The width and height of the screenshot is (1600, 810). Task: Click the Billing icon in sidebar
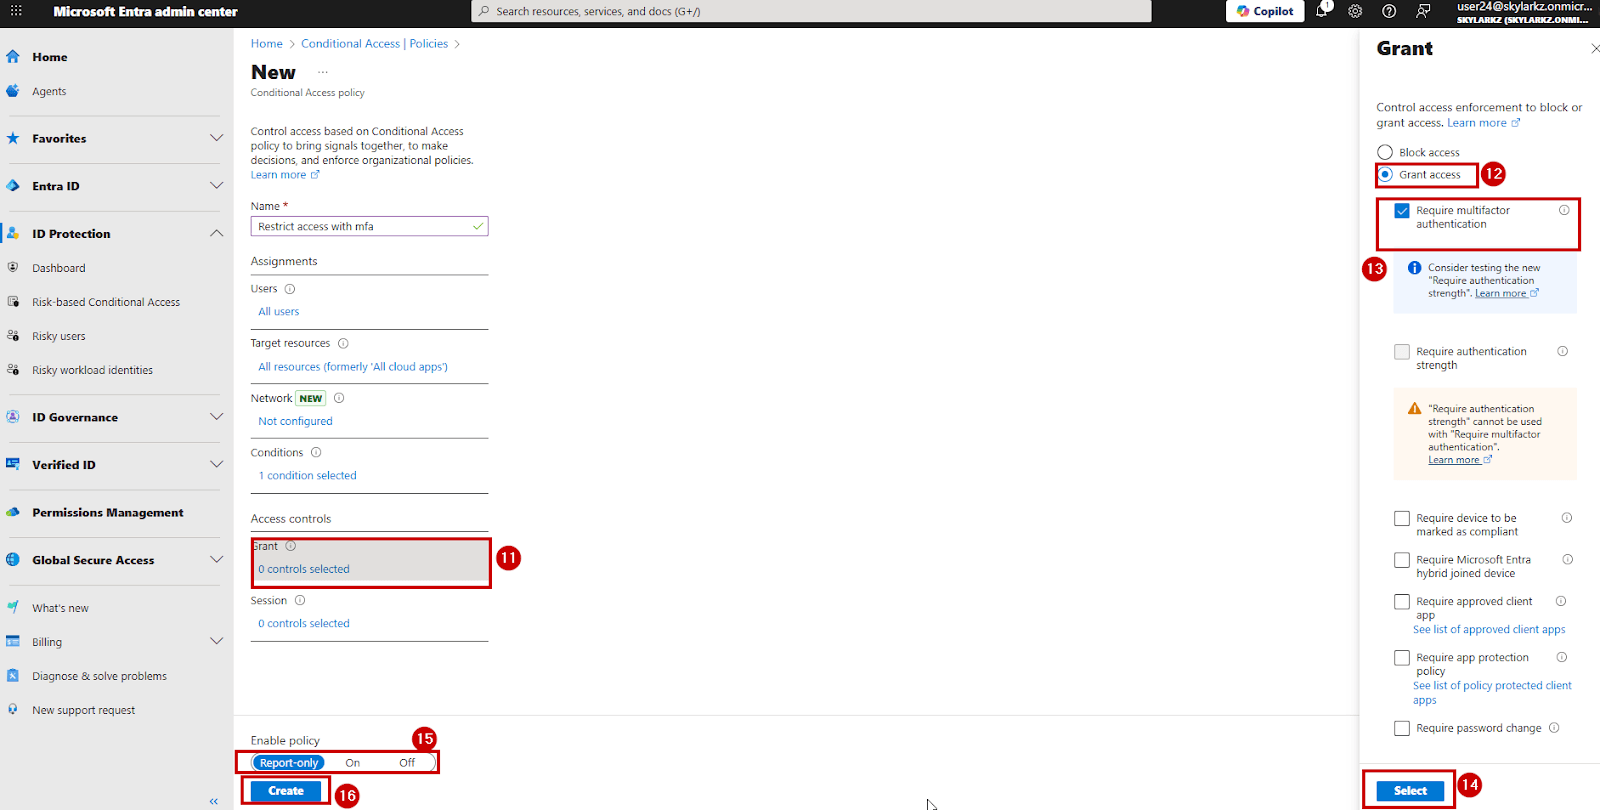[x=13, y=642]
